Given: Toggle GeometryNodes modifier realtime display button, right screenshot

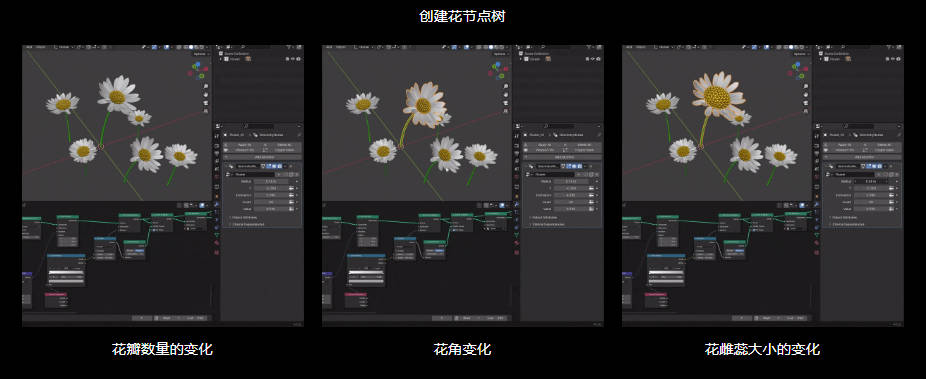Looking at the screenshot, I should (874, 166).
